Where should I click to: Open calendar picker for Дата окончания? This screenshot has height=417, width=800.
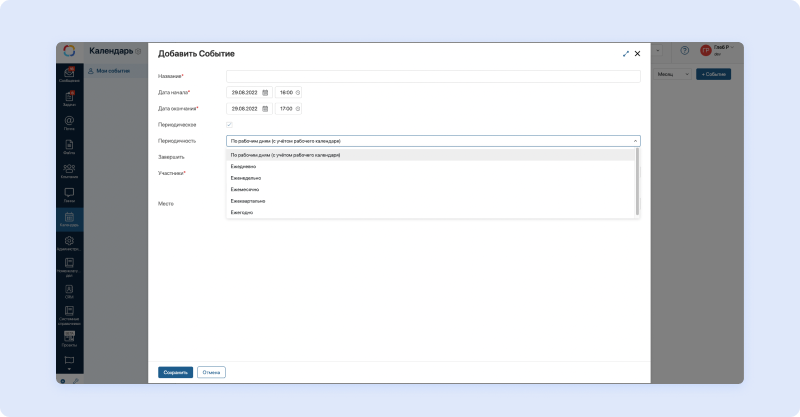click(265, 108)
